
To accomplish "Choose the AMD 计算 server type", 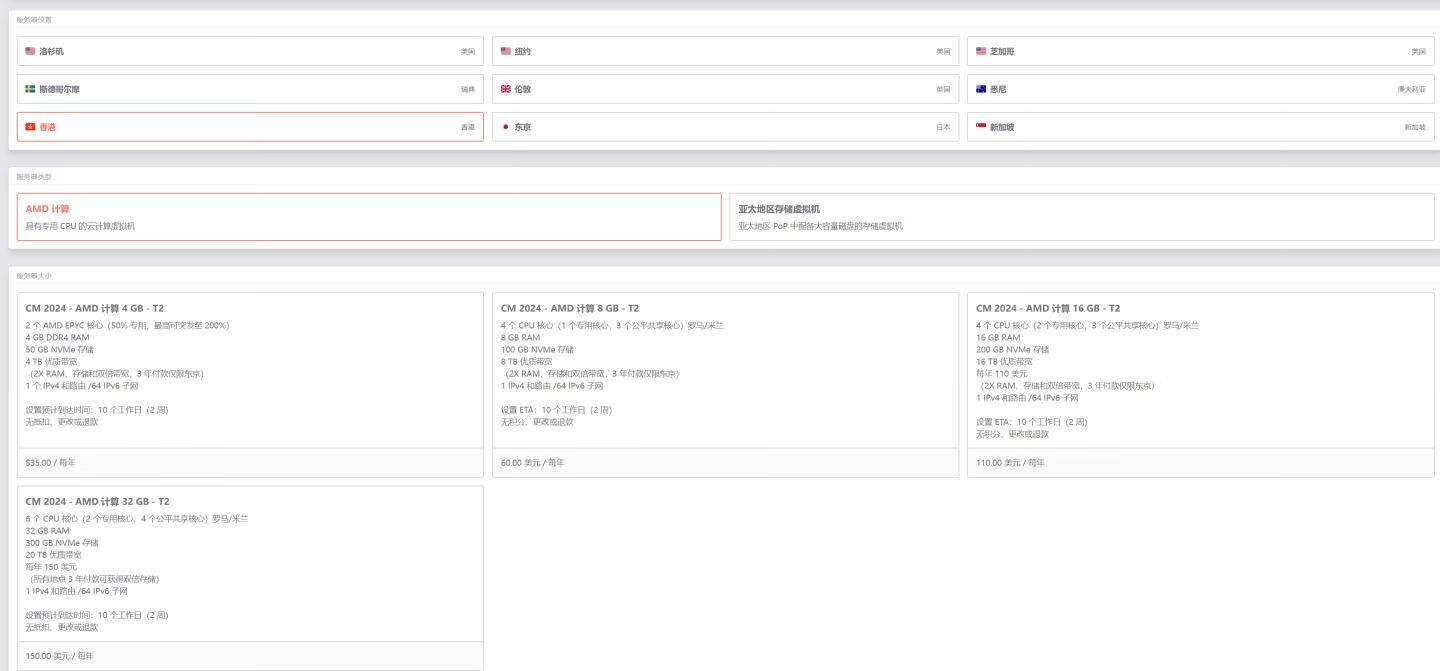I will [369, 217].
